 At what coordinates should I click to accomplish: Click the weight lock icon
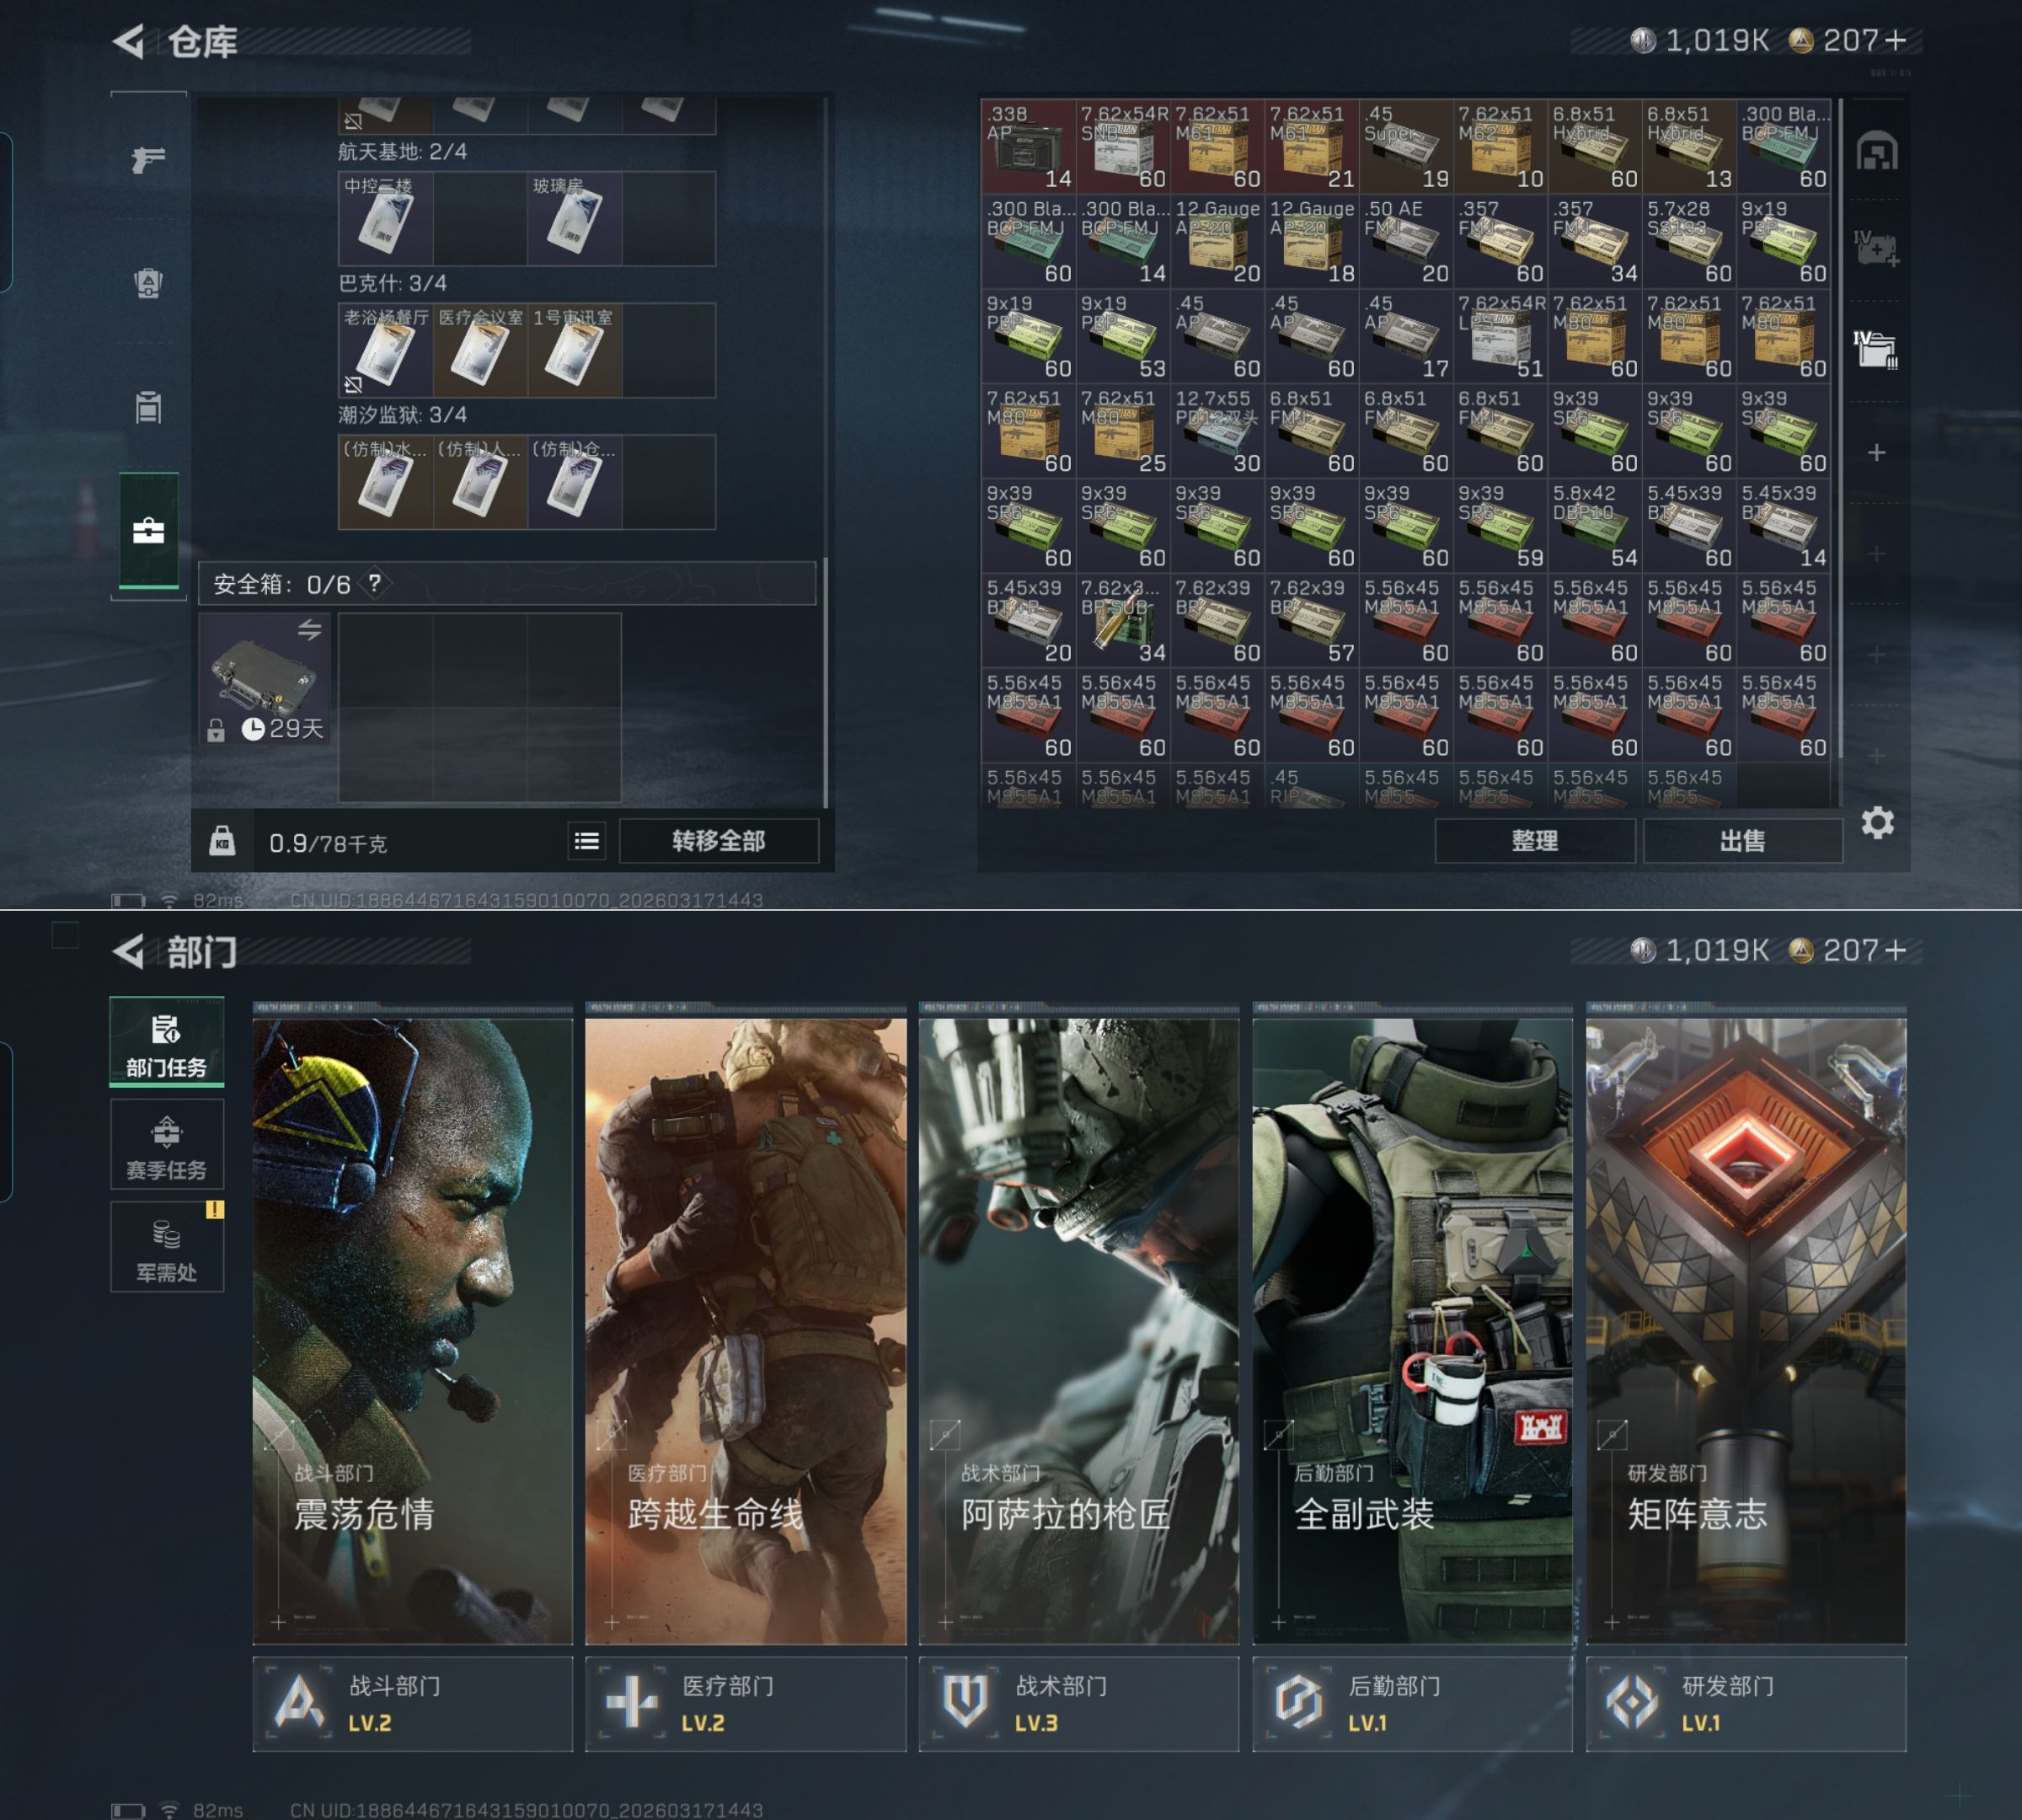(x=222, y=841)
